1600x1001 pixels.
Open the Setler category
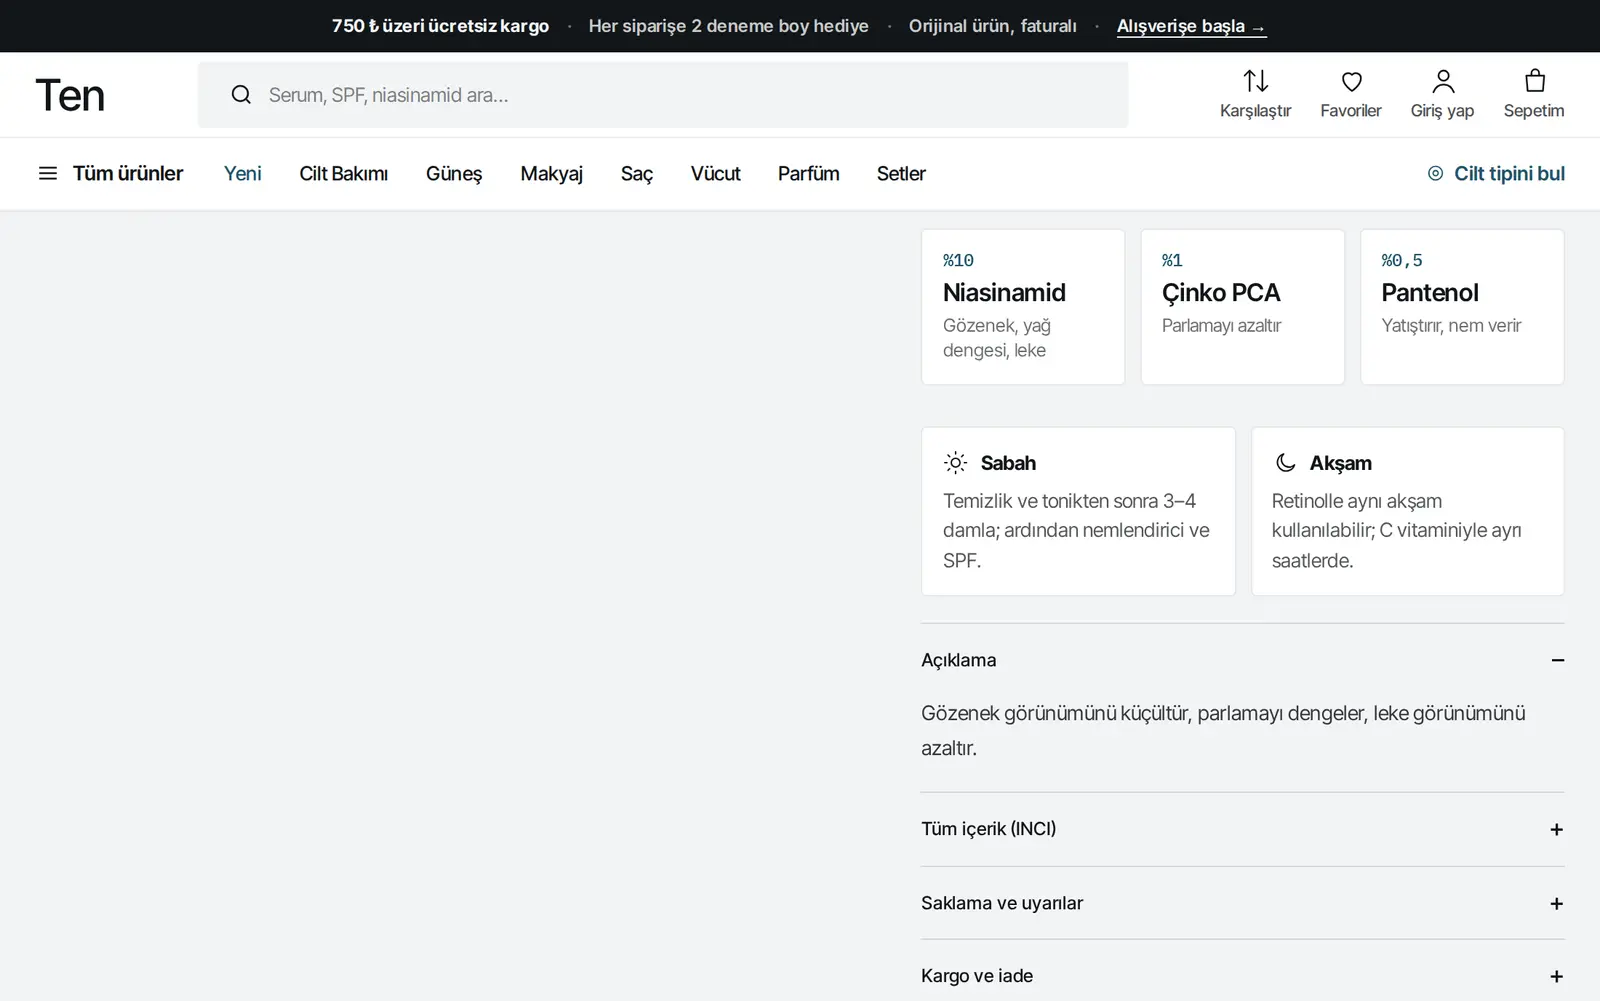pyautogui.click(x=901, y=174)
